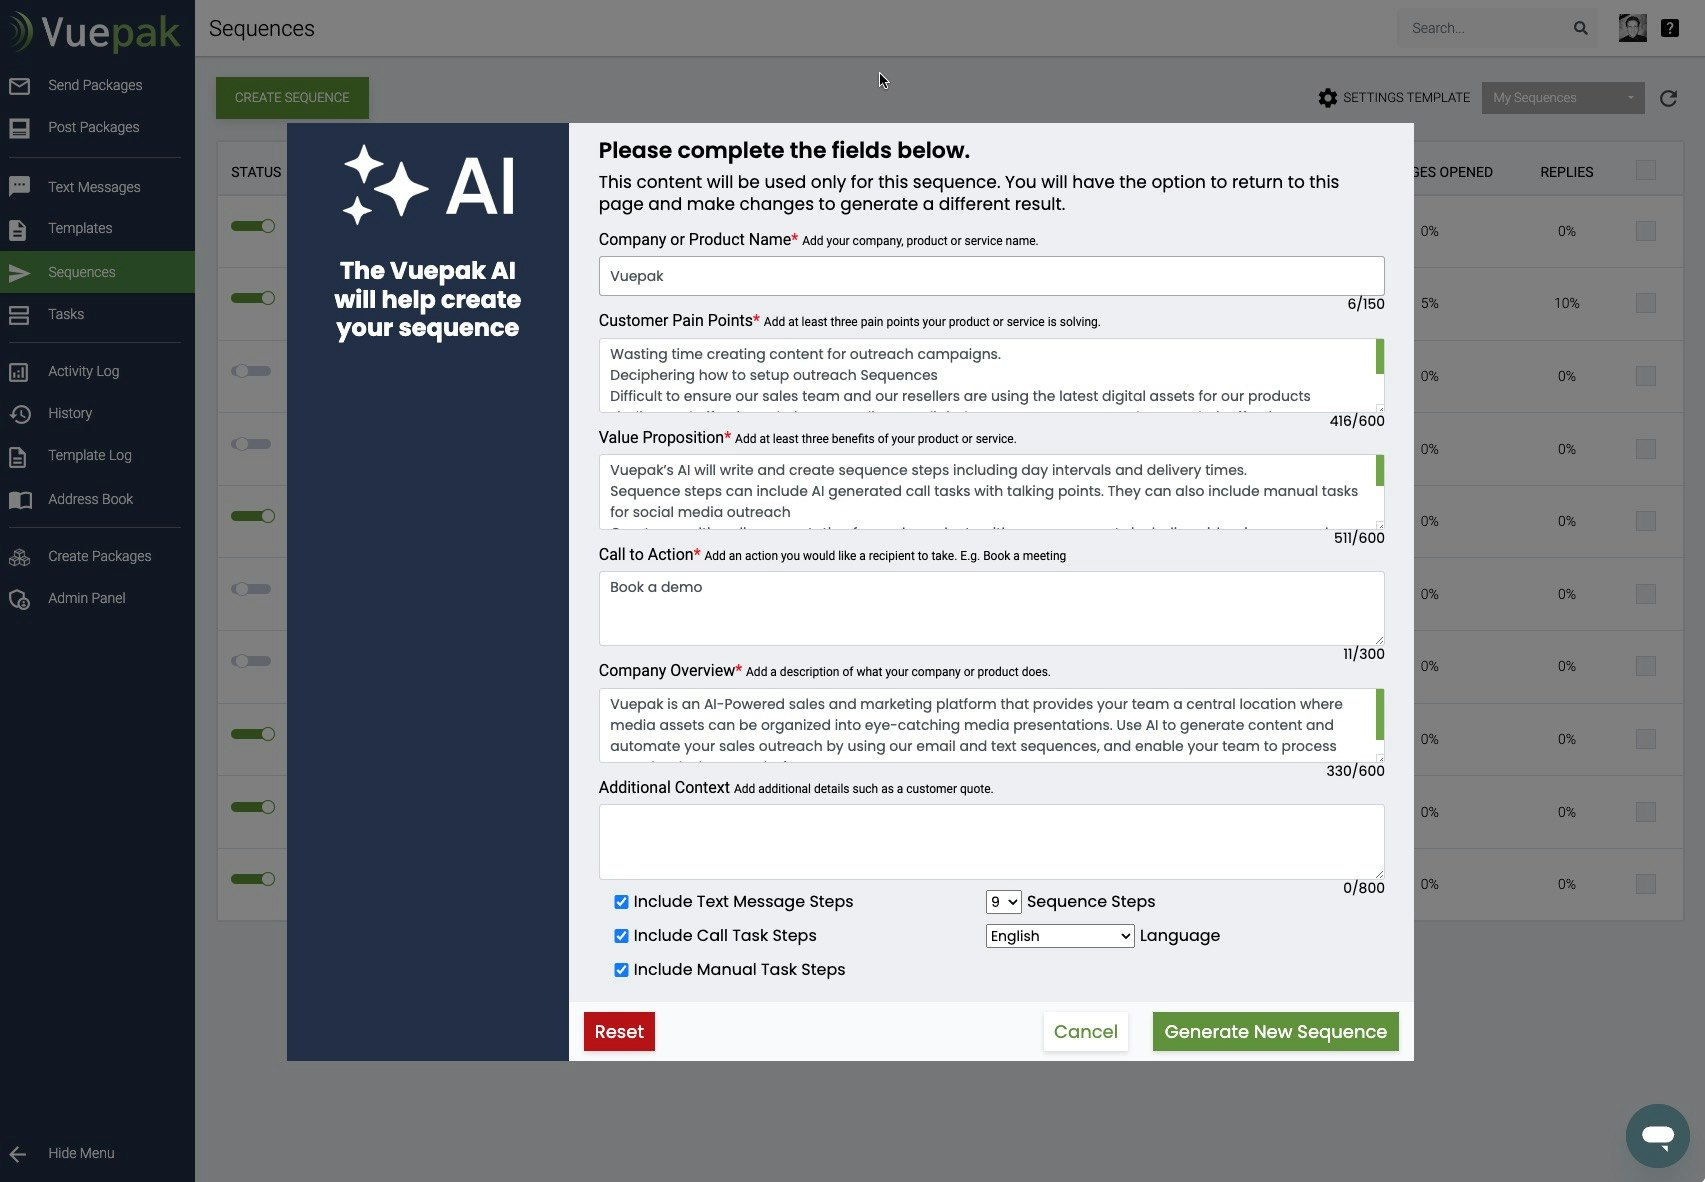Open the Language dropdown set to English

1060,936
